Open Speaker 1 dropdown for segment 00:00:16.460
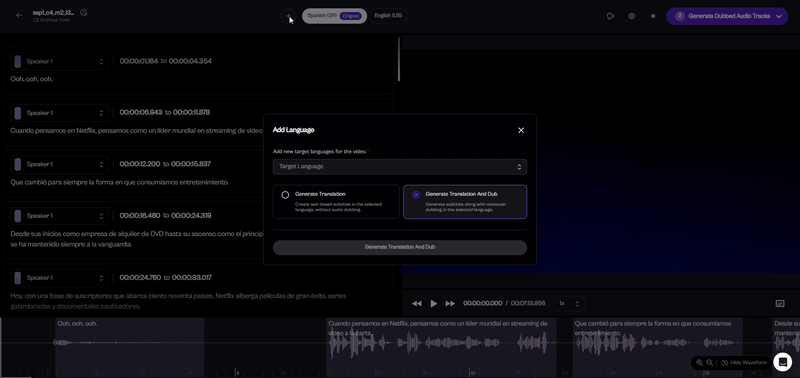The width and height of the screenshot is (800, 378). (x=59, y=216)
